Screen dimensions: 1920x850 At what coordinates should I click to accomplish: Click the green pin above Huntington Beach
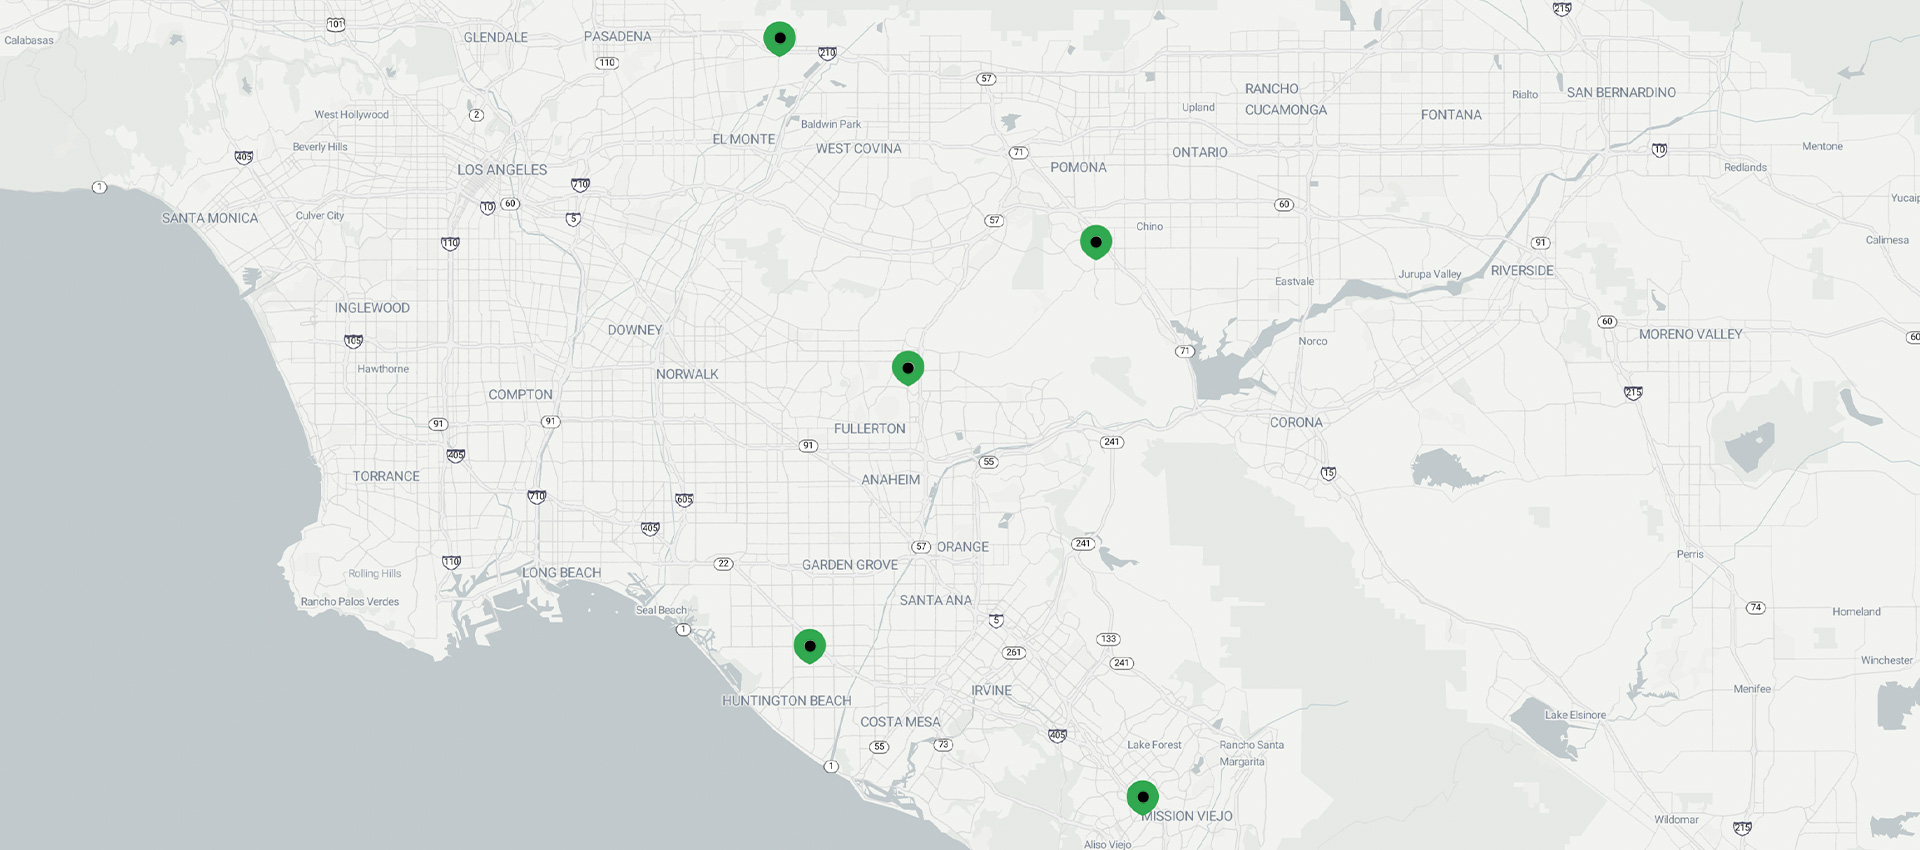[x=810, y=646]
